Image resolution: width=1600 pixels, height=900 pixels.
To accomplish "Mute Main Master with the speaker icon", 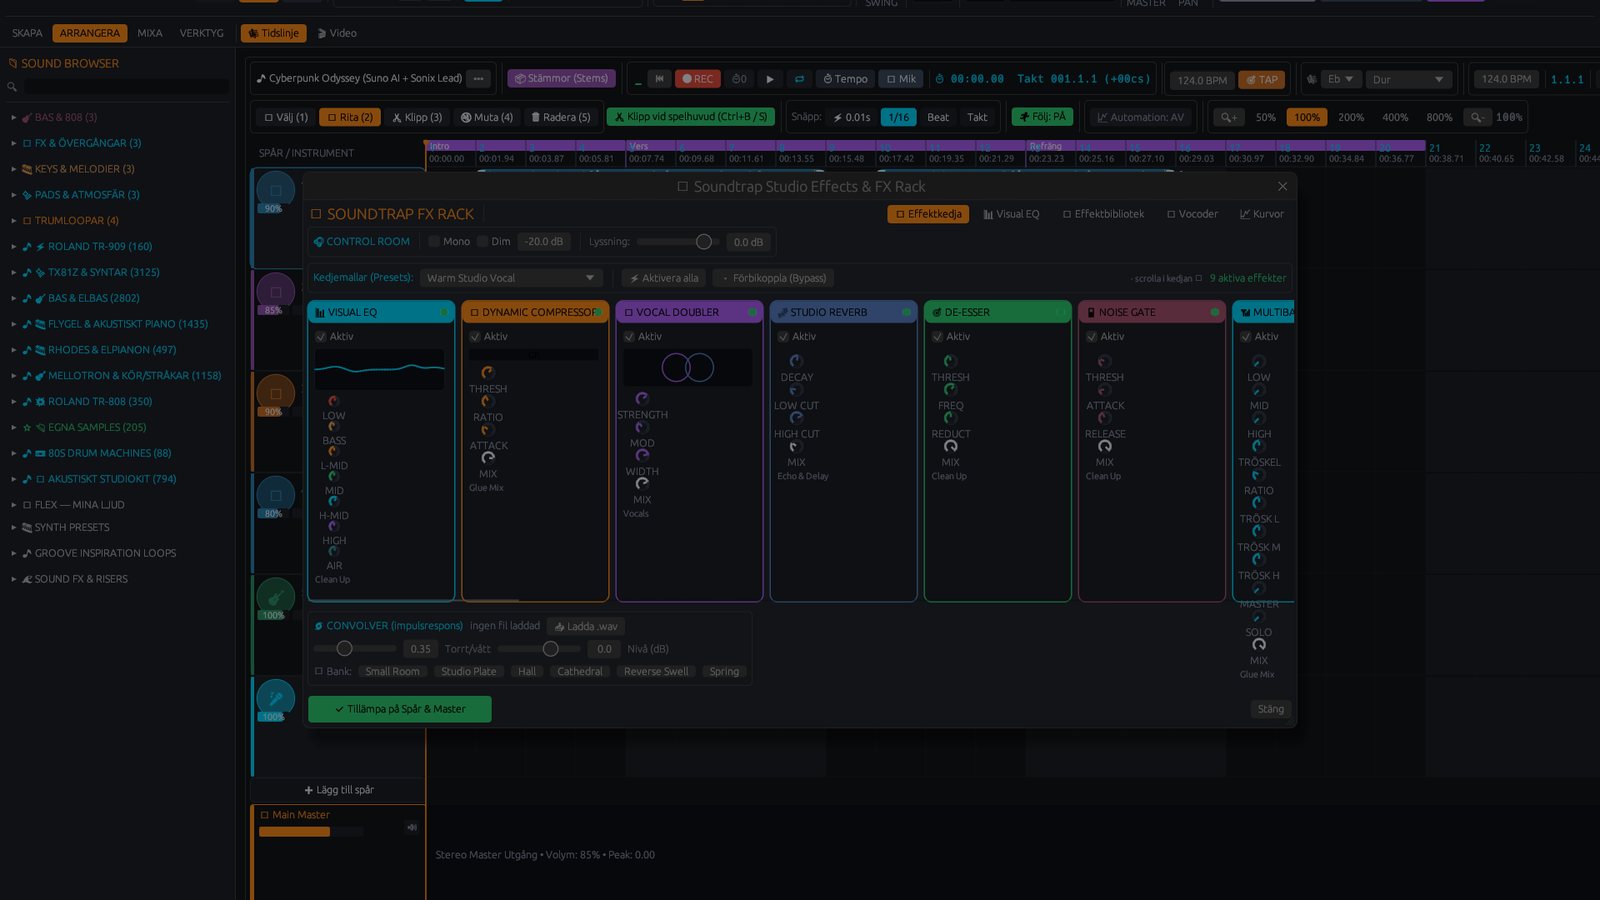I will 411,827.
